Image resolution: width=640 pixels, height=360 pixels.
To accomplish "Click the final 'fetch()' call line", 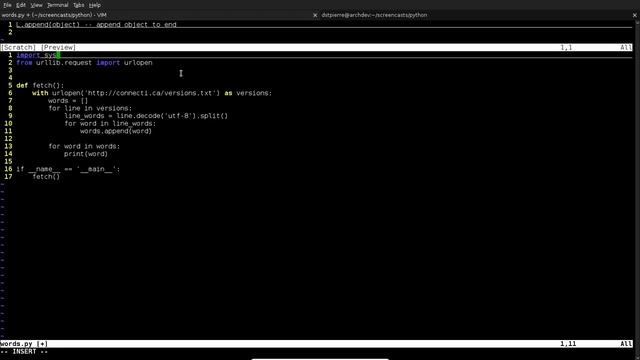I will click(46, 177).
